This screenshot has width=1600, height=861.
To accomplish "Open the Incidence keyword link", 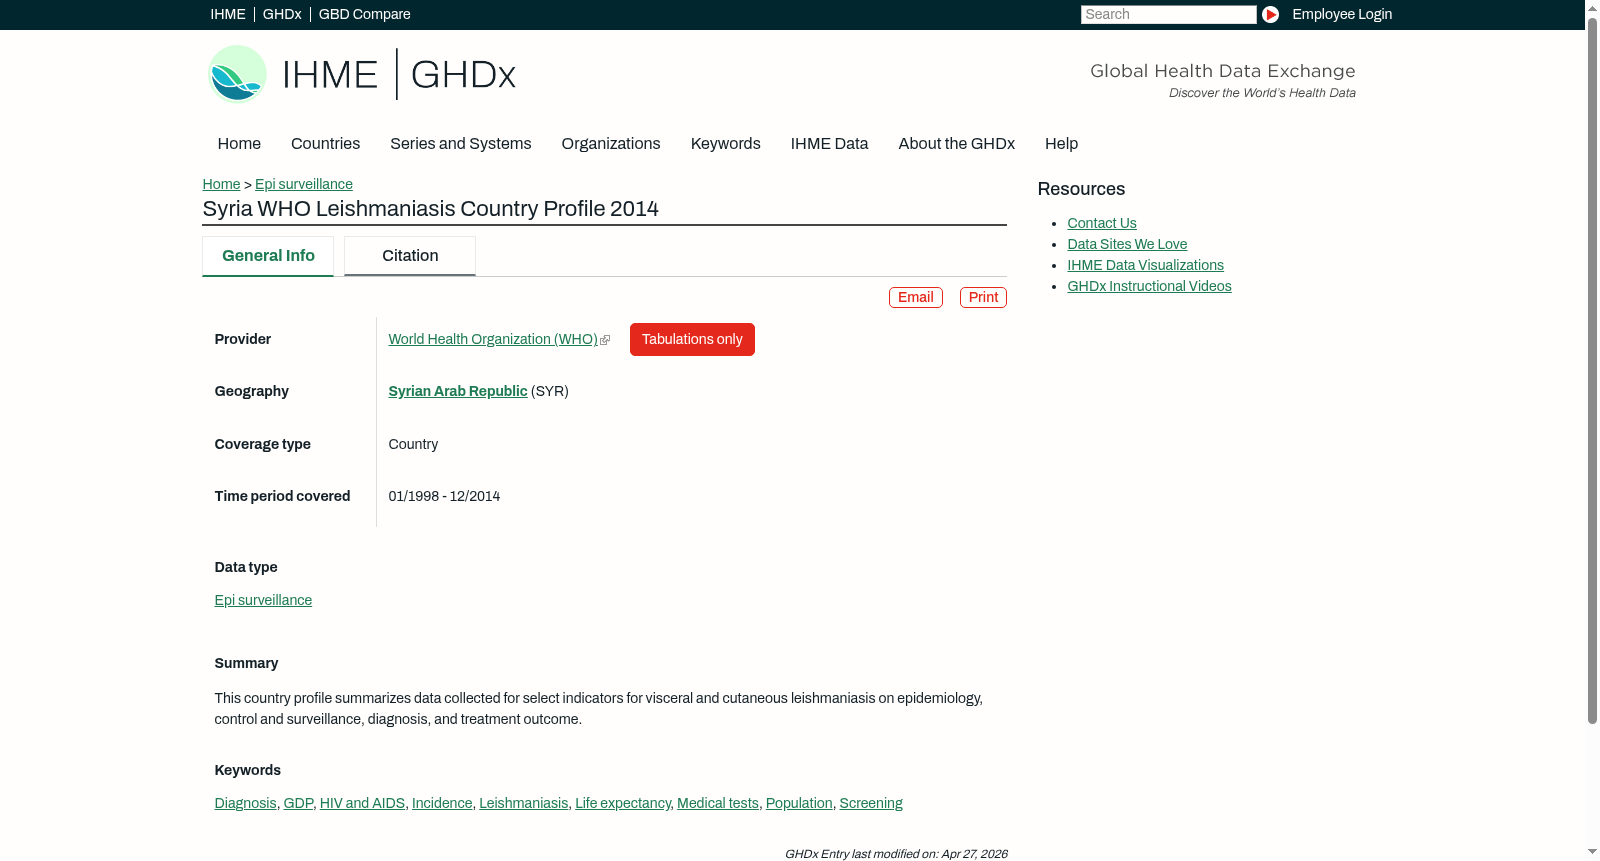I will point(442,803).
